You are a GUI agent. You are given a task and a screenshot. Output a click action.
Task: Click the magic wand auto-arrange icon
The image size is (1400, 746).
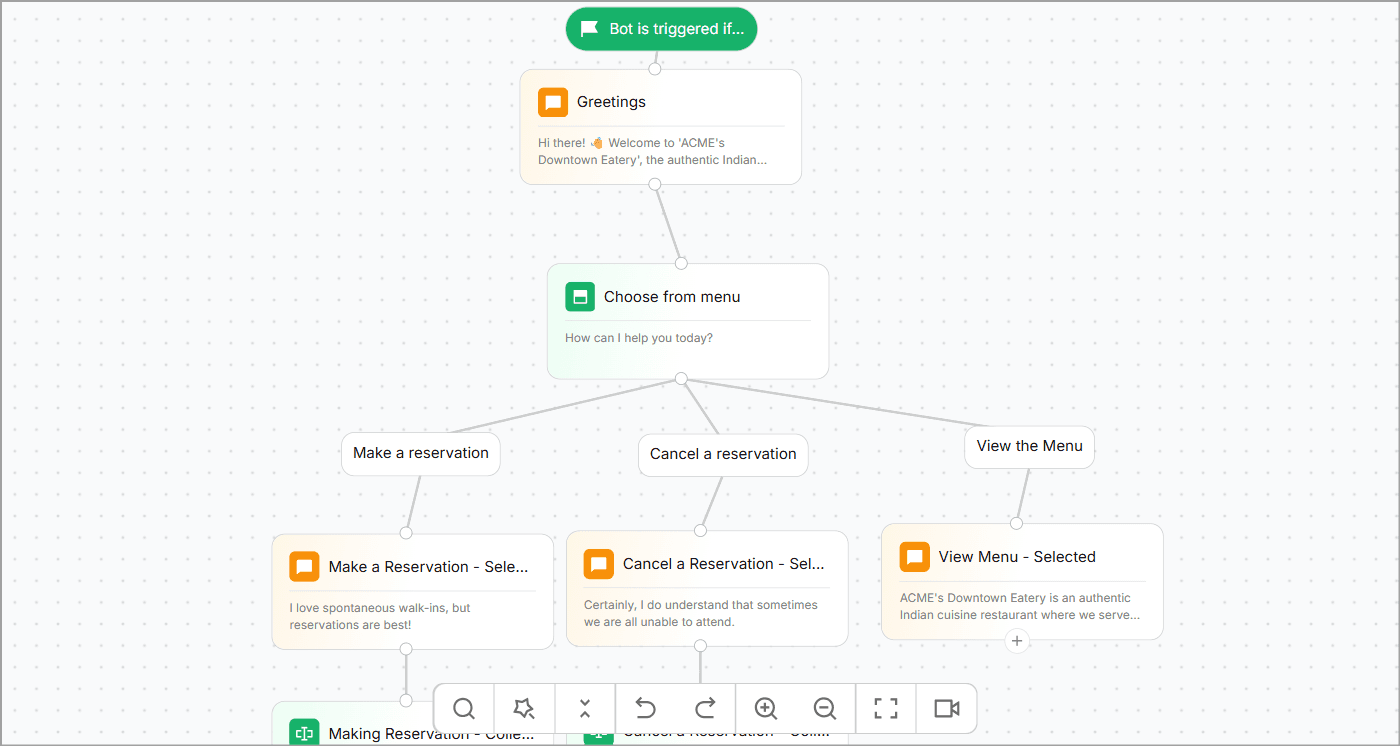(524, 709)
